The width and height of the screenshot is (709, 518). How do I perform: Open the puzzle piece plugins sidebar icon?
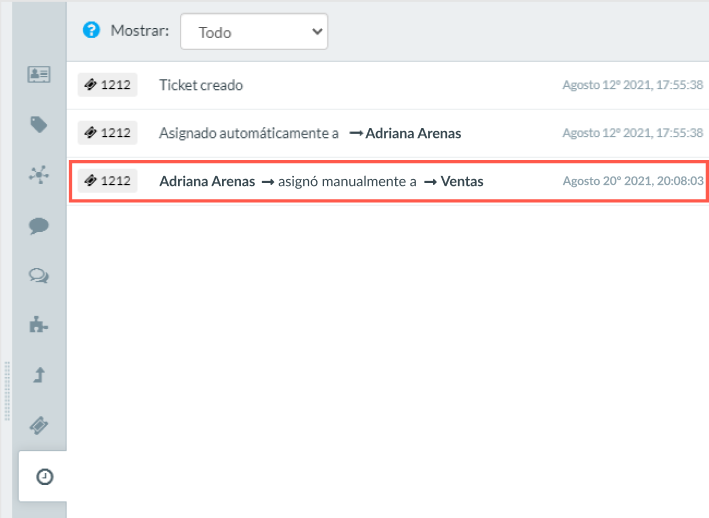click(x=39, y=325)
